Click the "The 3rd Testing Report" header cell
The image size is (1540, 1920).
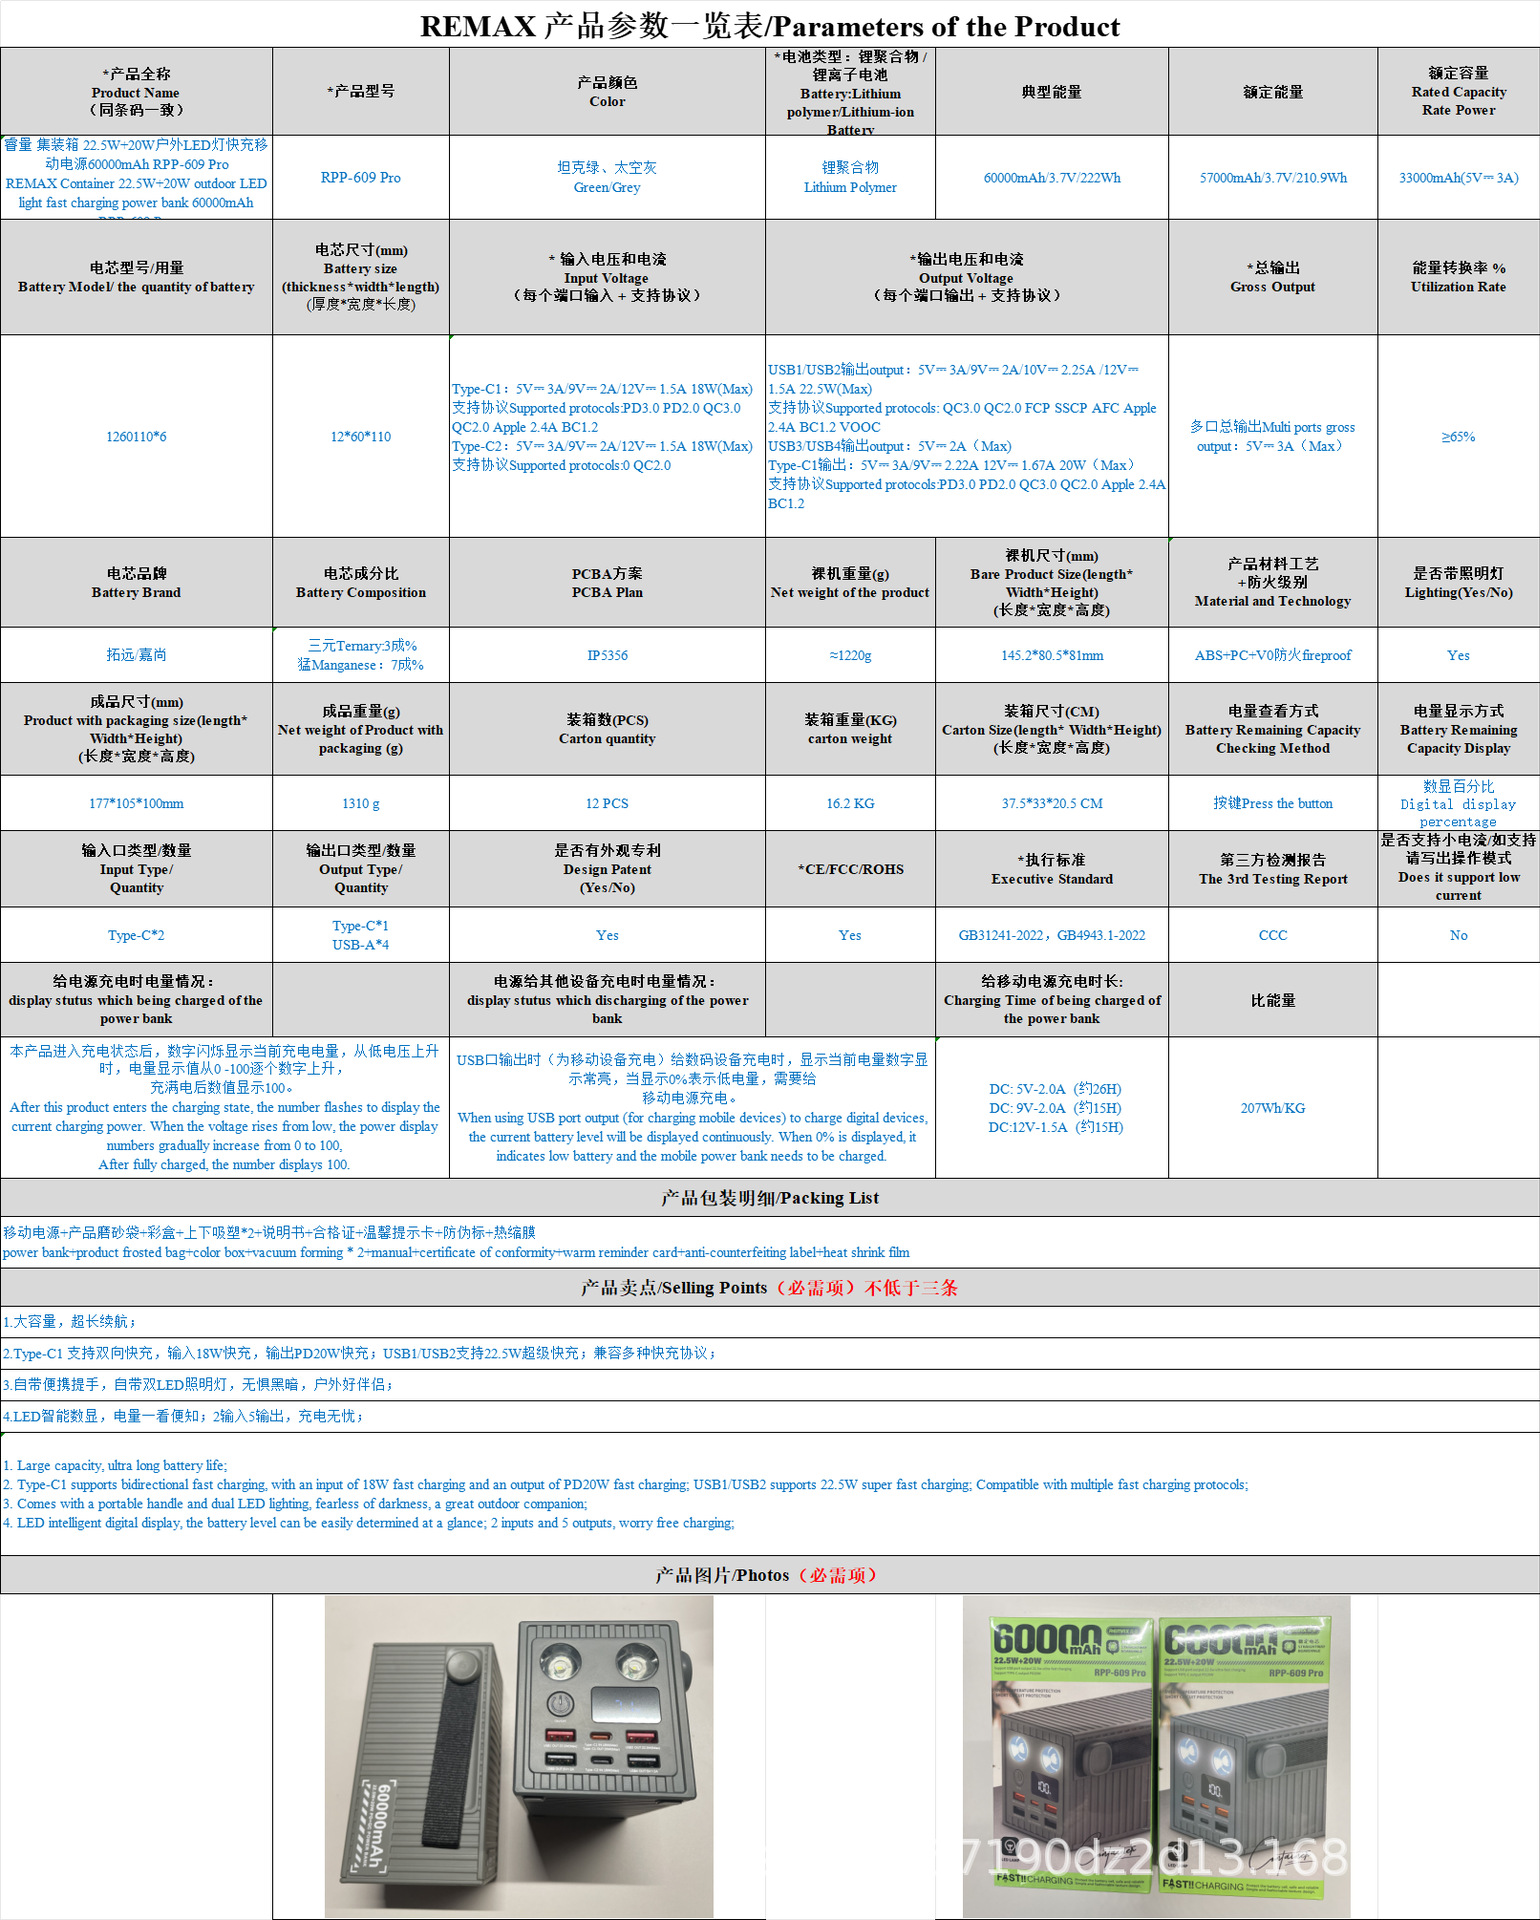1273,869
